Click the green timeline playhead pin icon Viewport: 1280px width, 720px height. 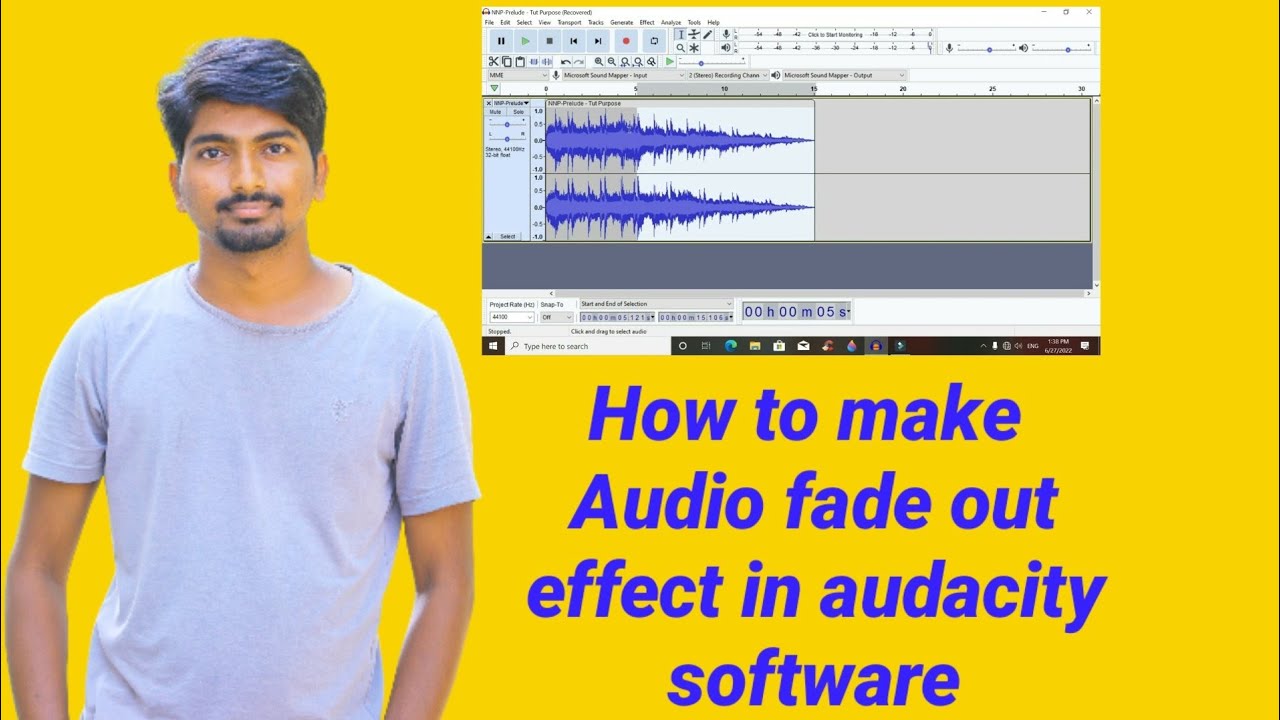pyautogui.click(x=493, y=89)
